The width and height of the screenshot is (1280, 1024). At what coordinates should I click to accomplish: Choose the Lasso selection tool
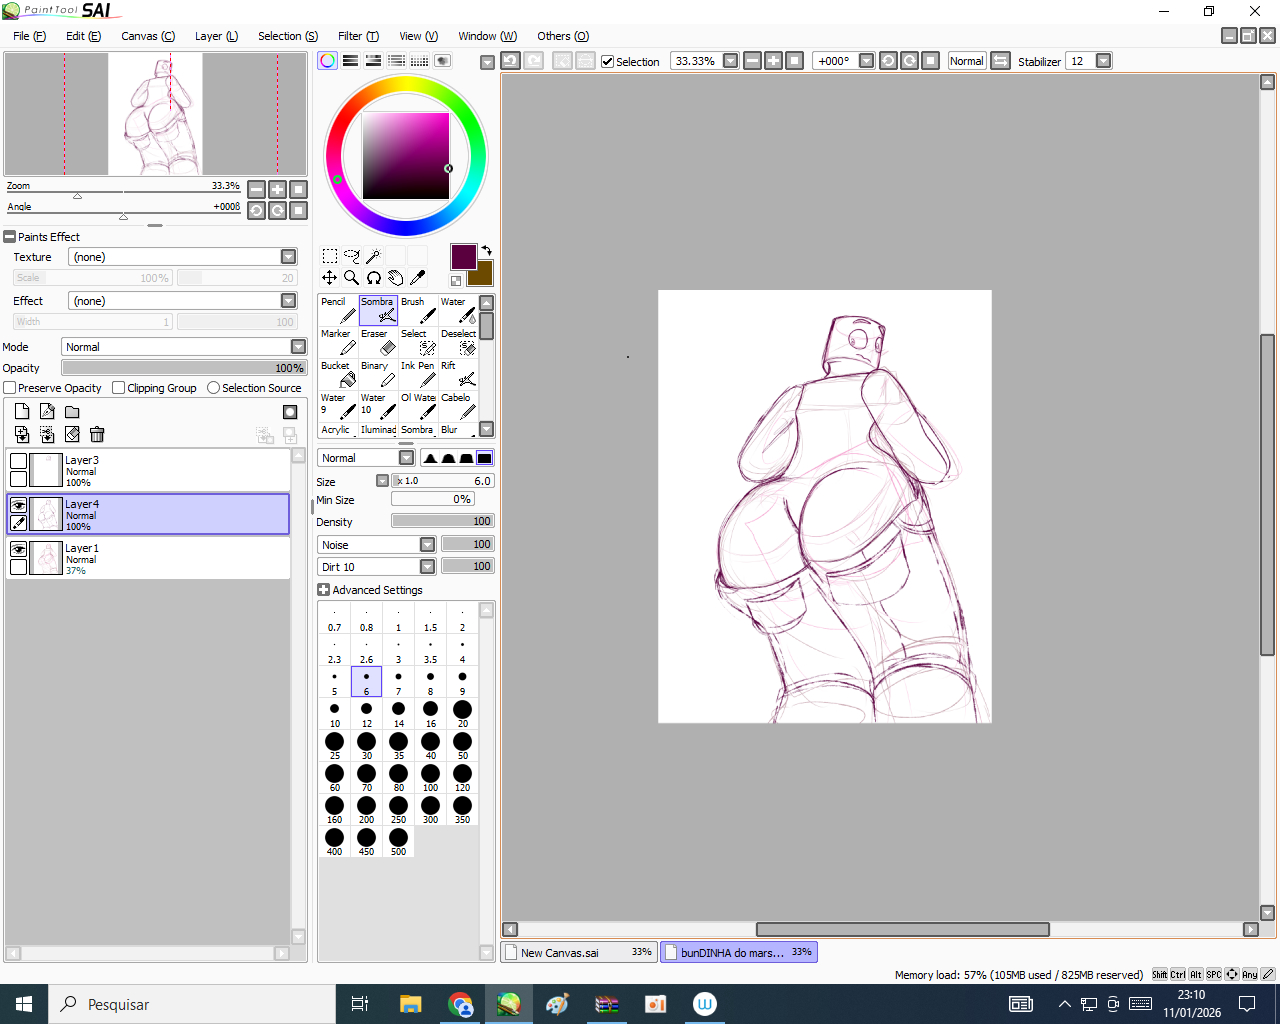click(351, 256)
